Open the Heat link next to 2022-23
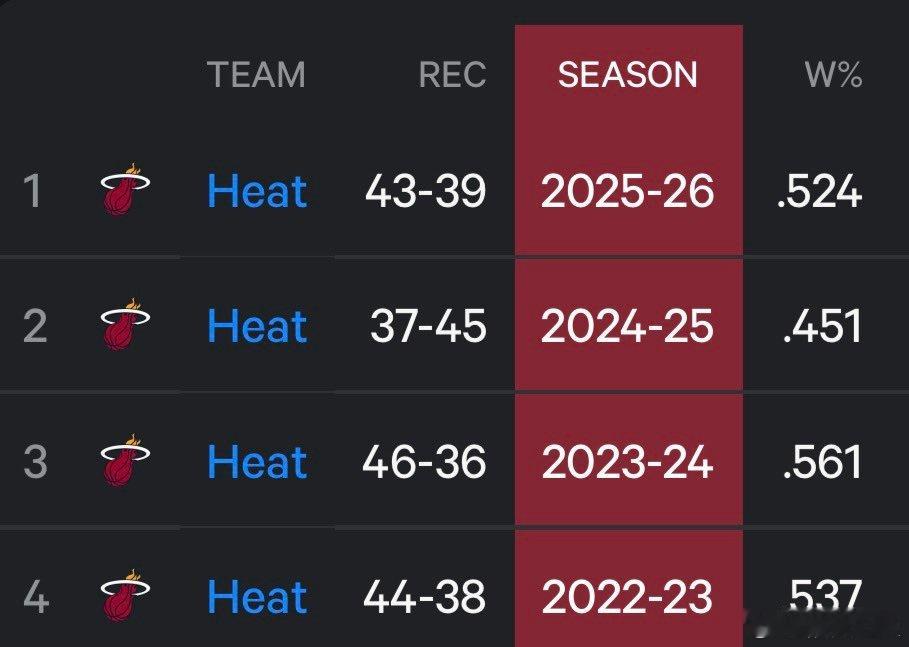The image size is (909, 647). click(x=256, y=596)
